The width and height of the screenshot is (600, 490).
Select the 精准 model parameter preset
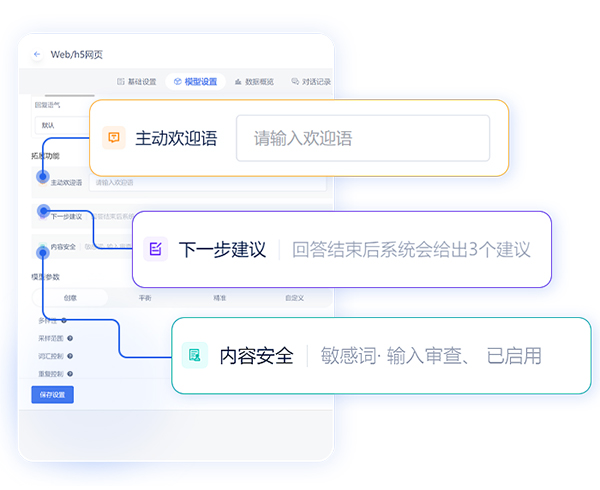coord(220,298)
